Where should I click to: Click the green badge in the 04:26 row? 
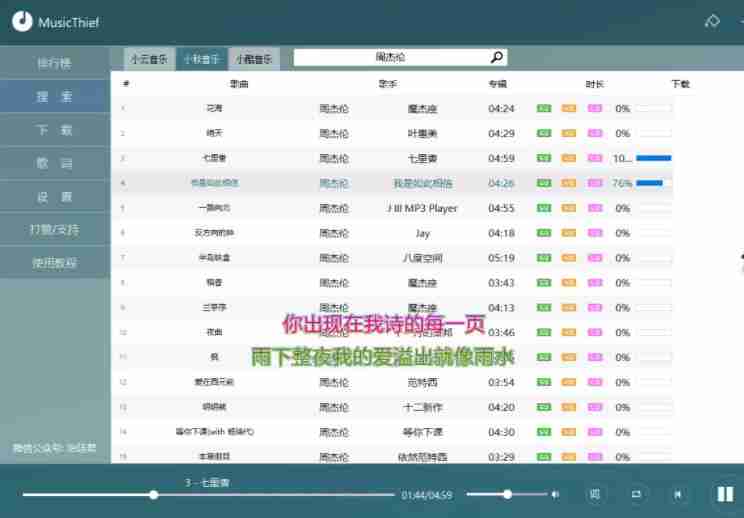point(544,183)
